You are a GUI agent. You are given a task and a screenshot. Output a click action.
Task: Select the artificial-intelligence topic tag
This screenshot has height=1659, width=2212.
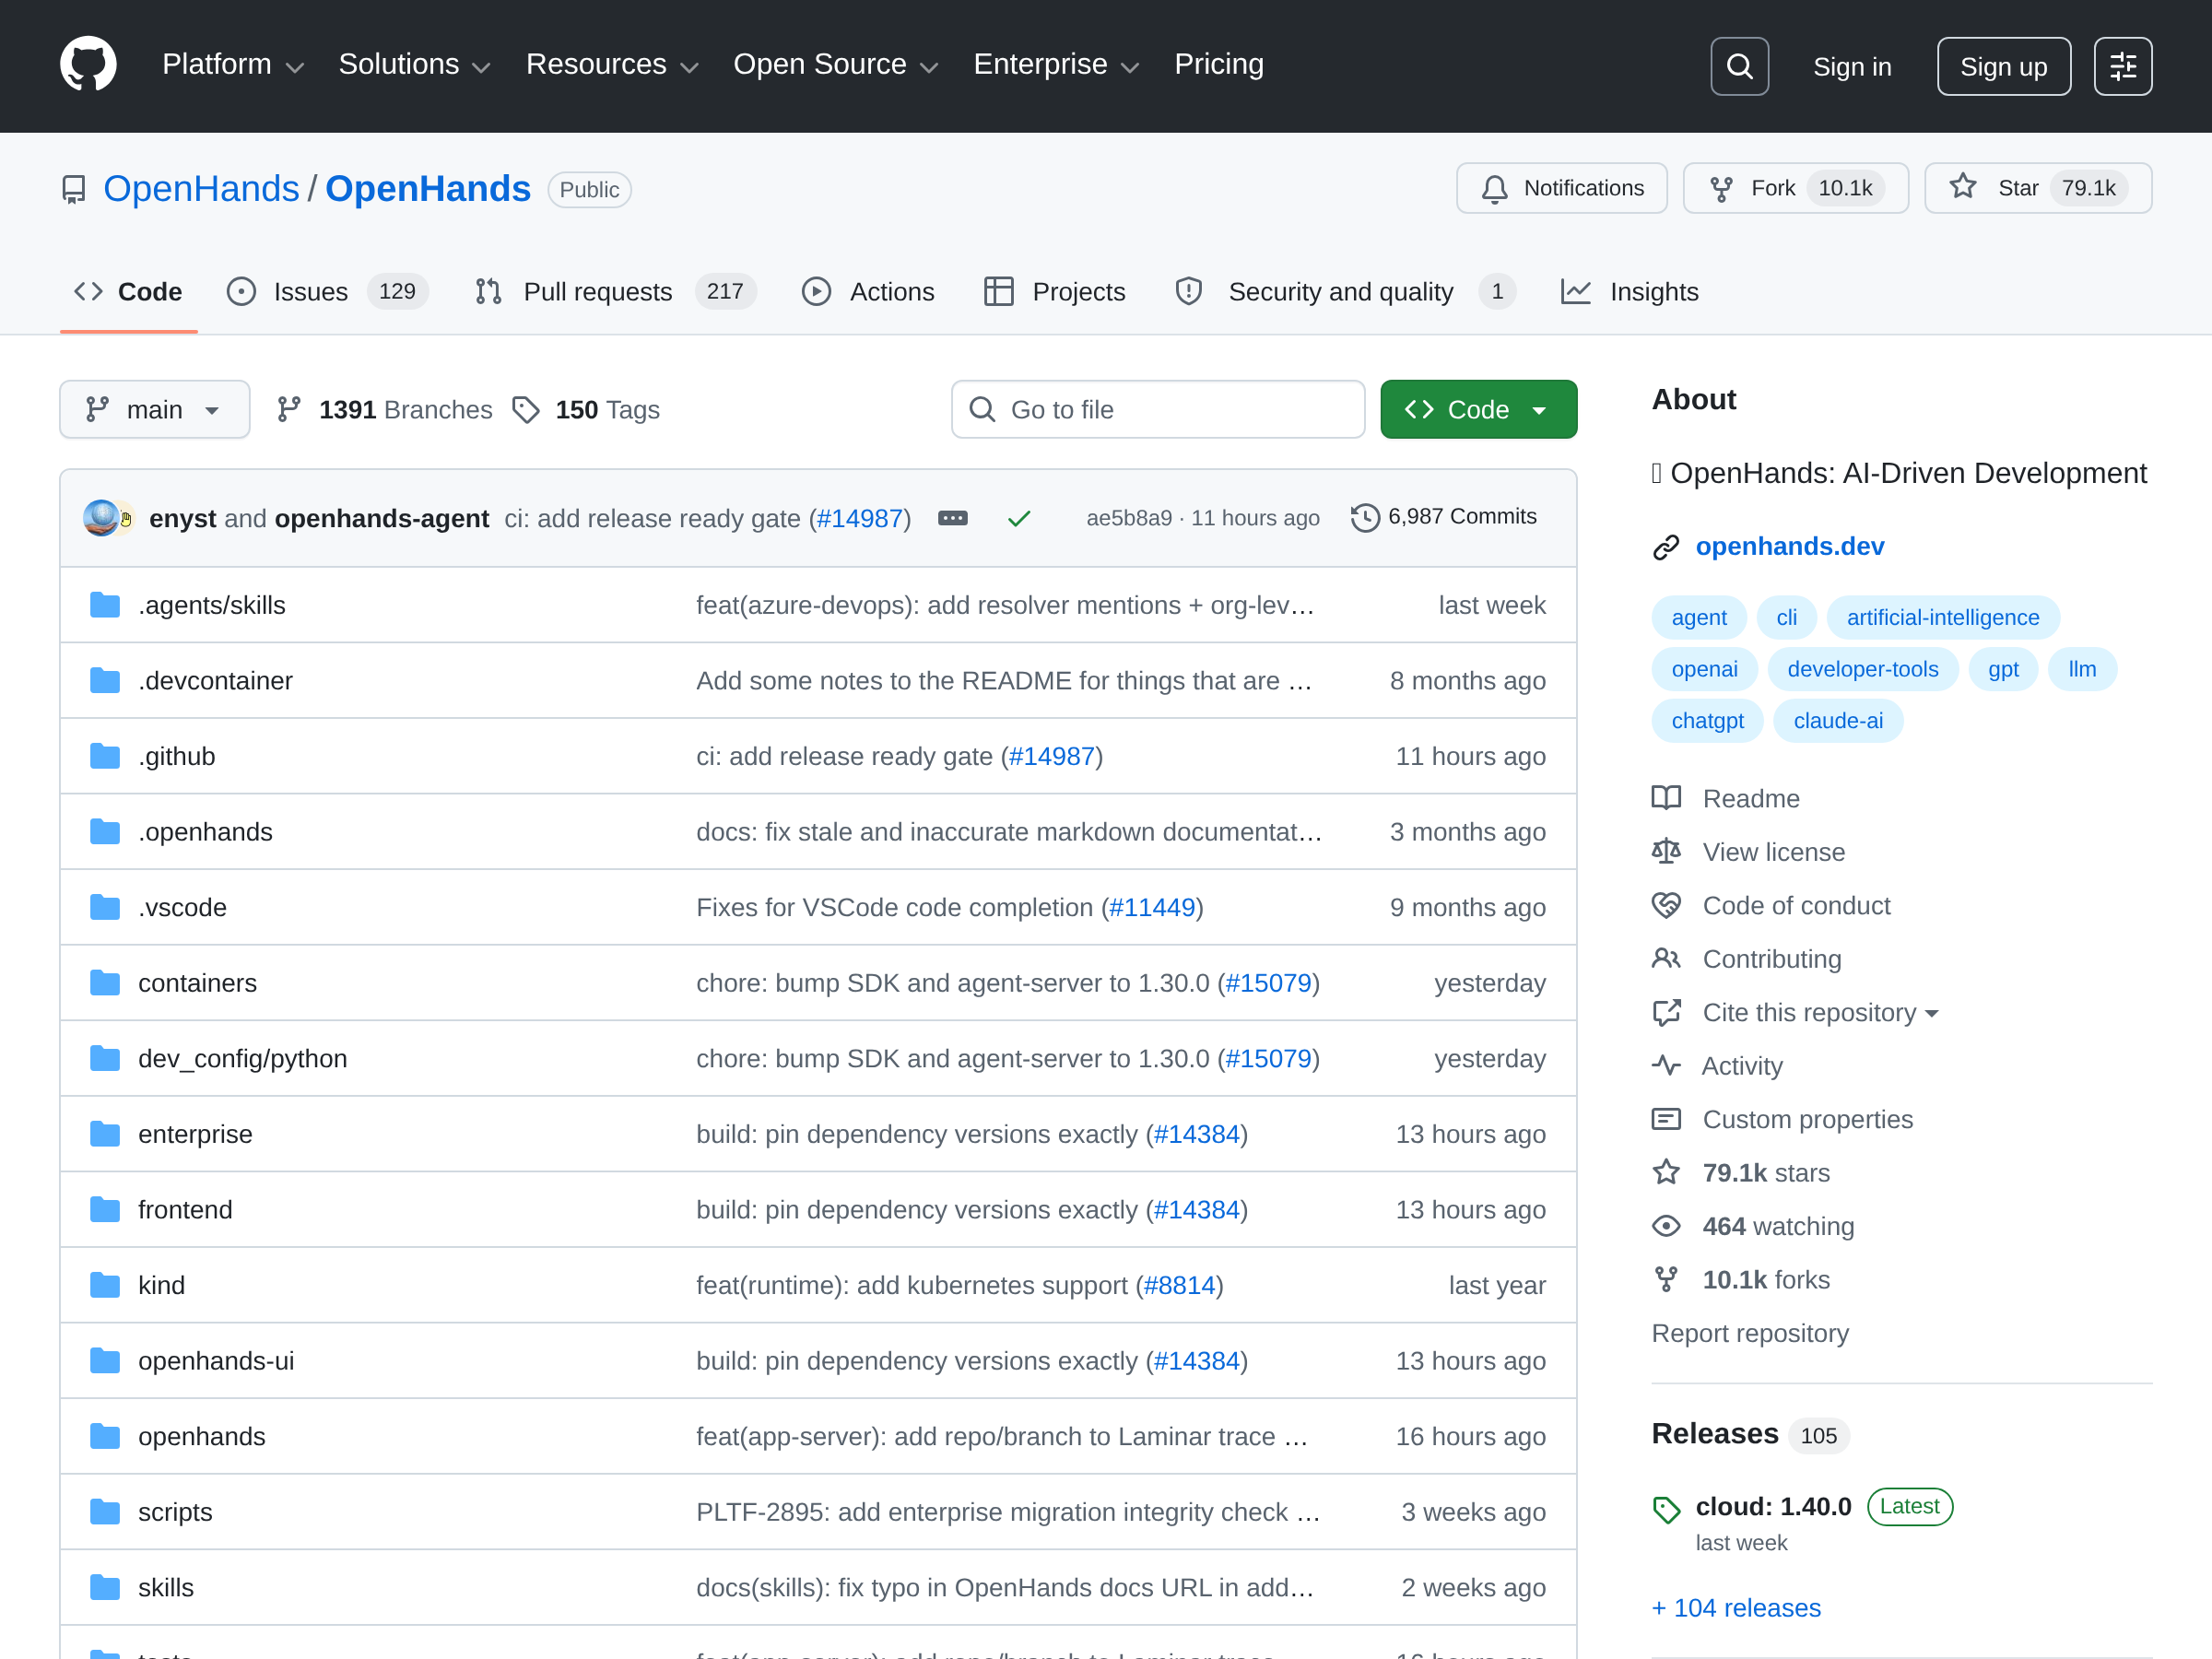coord(1942,617)
